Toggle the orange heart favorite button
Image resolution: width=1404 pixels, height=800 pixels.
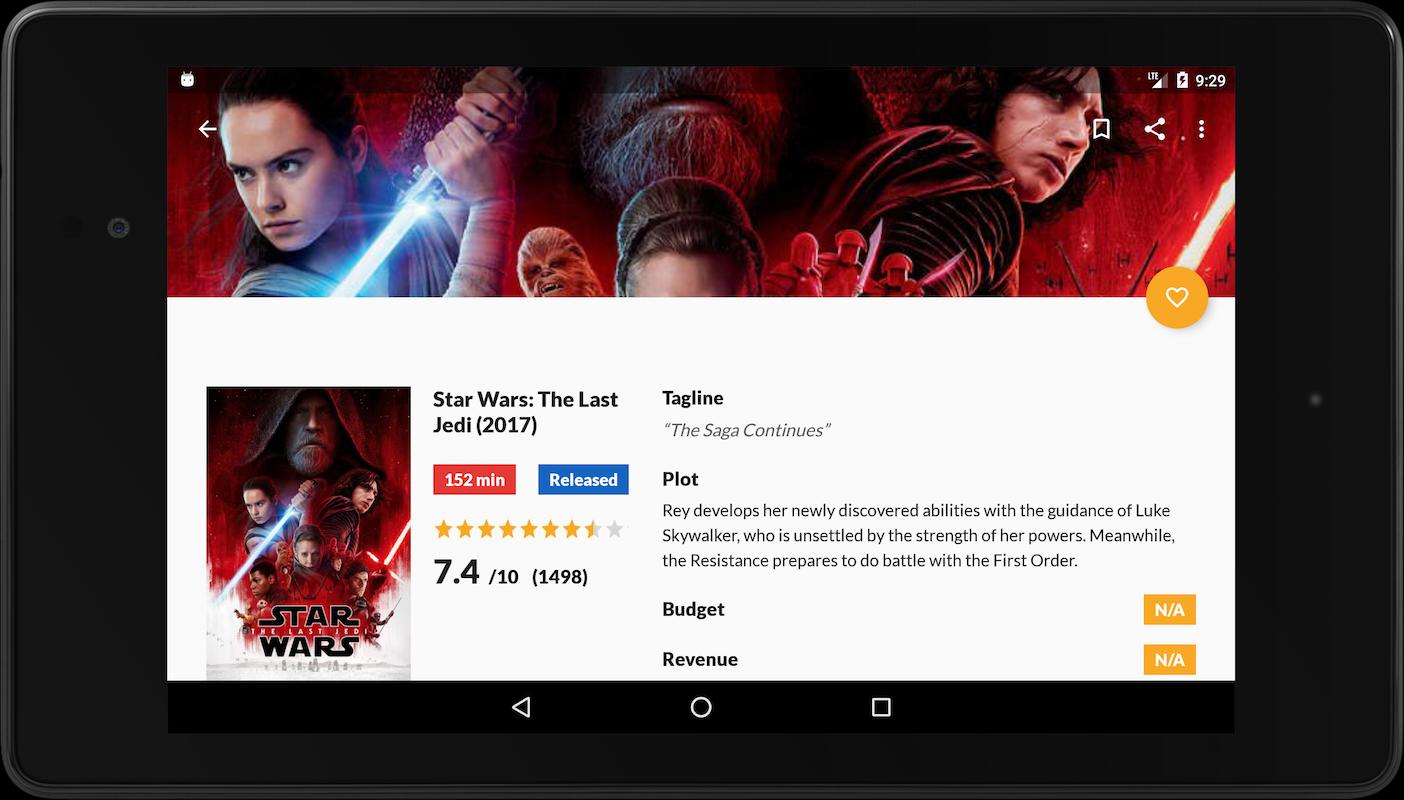[x=1176, y=297]
